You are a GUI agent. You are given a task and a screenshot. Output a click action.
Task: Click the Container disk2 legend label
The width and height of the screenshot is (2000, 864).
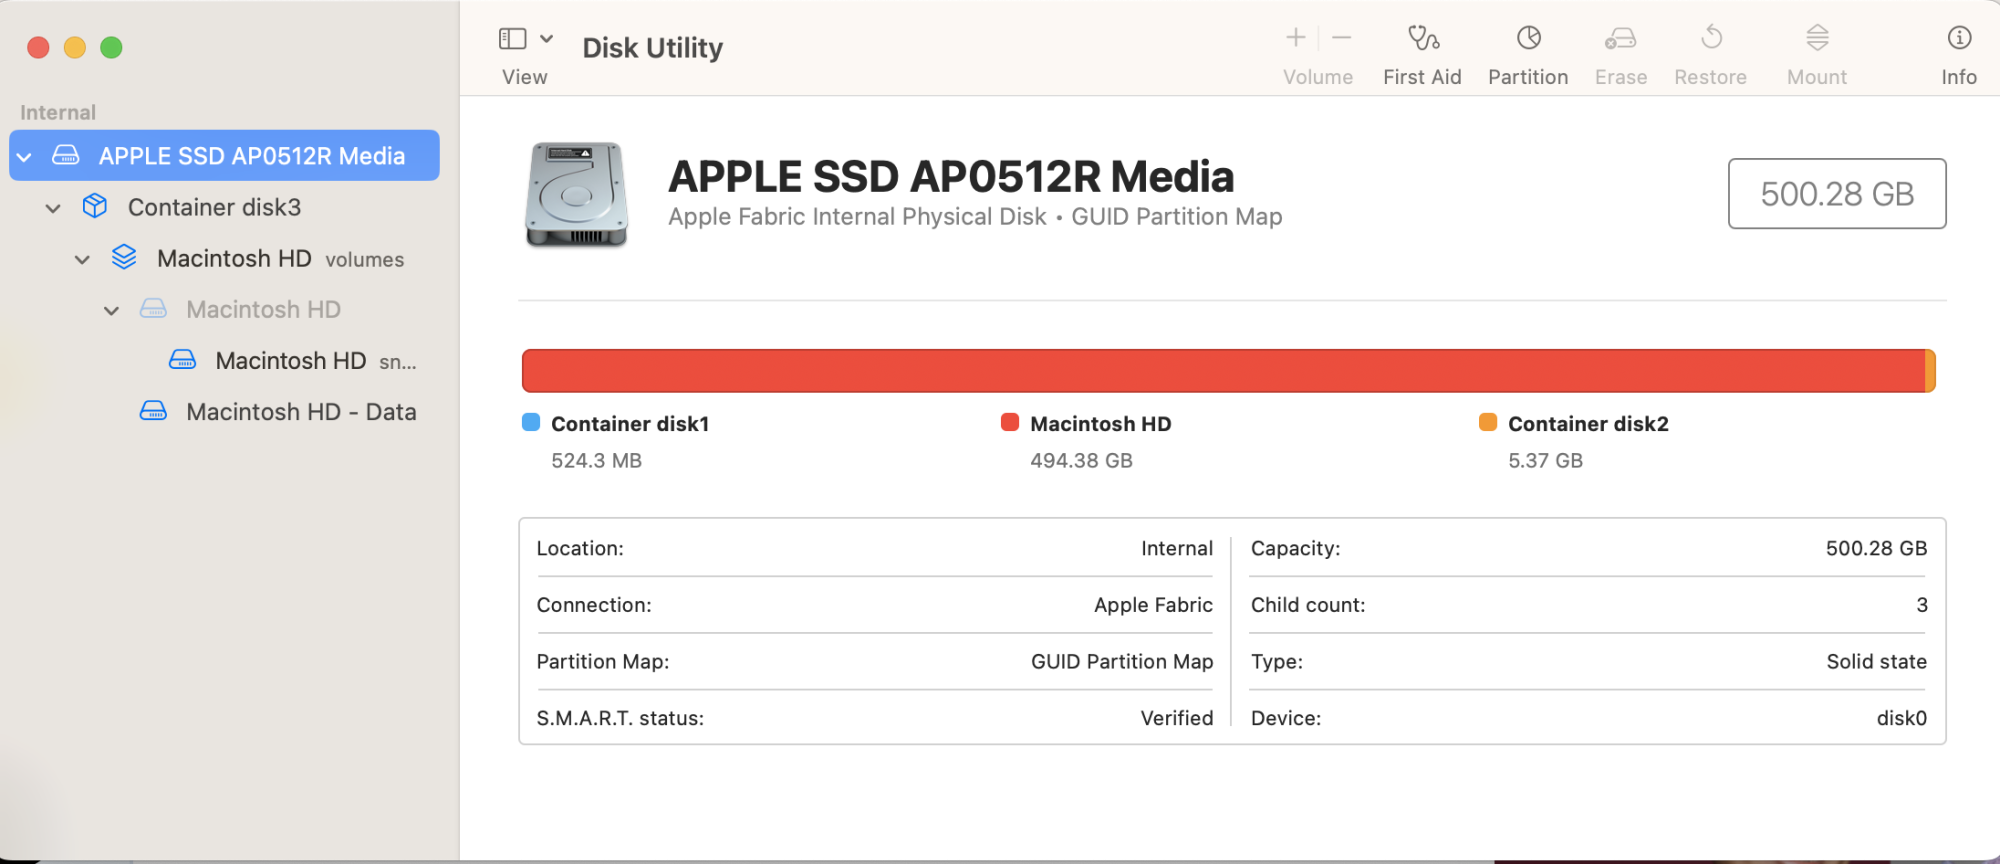tap(1588, 424)
